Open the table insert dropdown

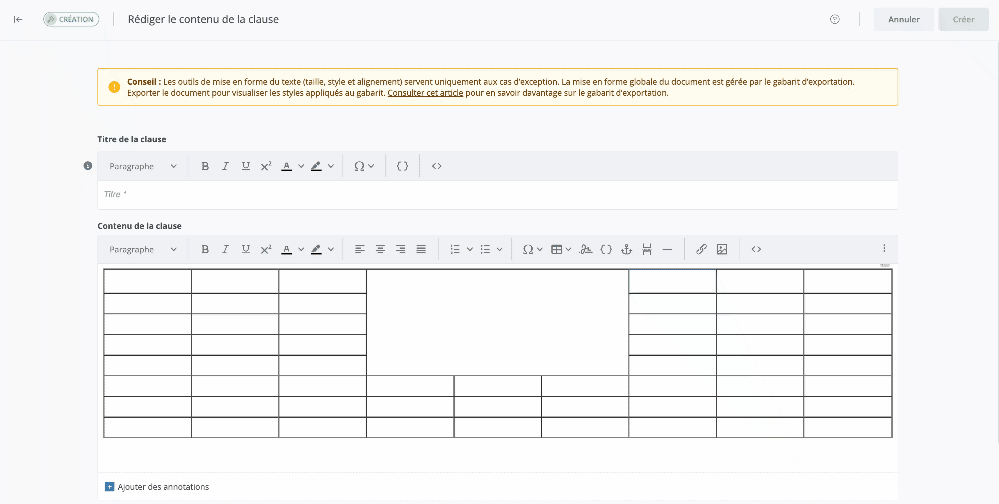(561, 249)
